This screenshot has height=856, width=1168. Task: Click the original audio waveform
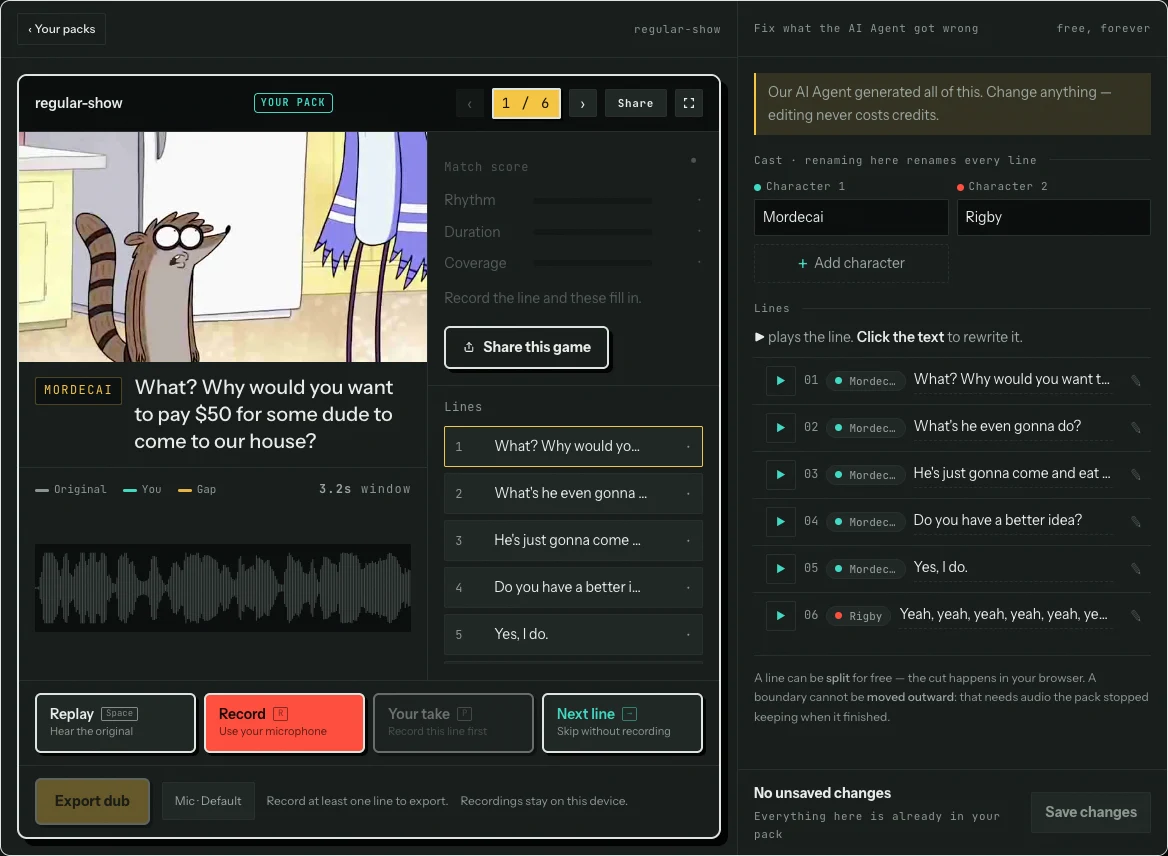click(223, 588)
